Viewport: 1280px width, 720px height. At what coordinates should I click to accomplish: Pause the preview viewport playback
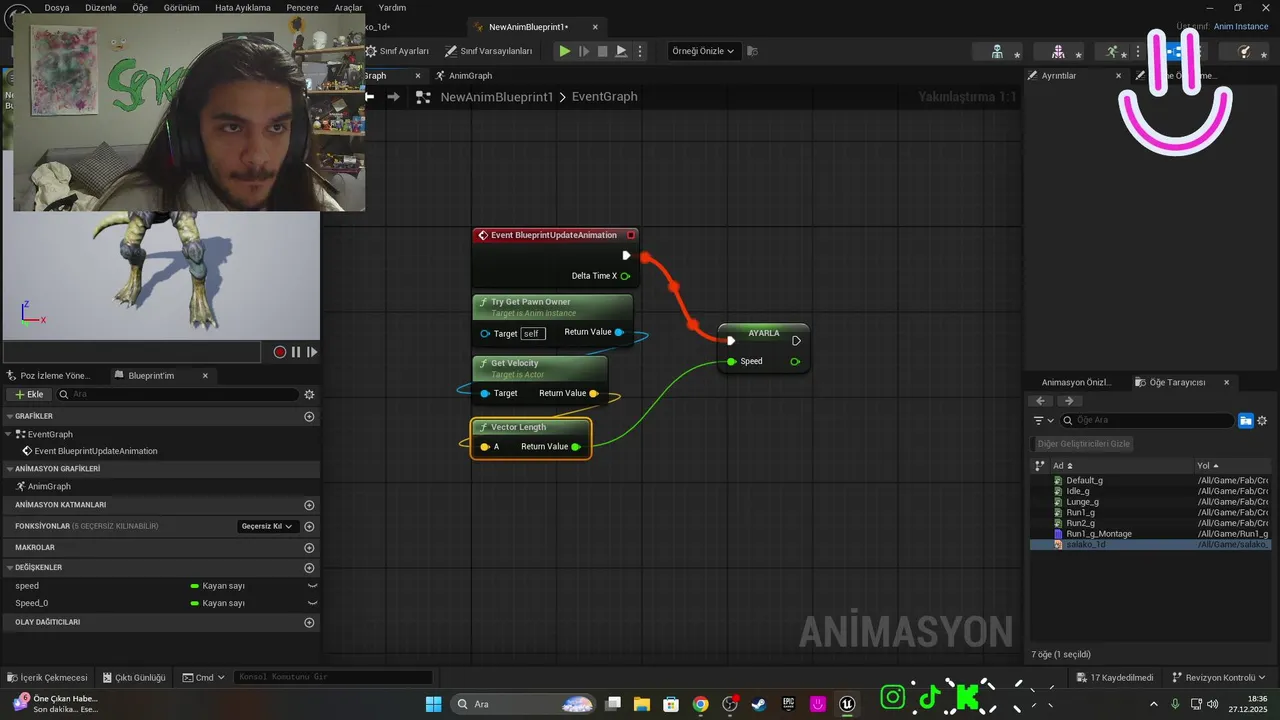[x=296, y=352]
